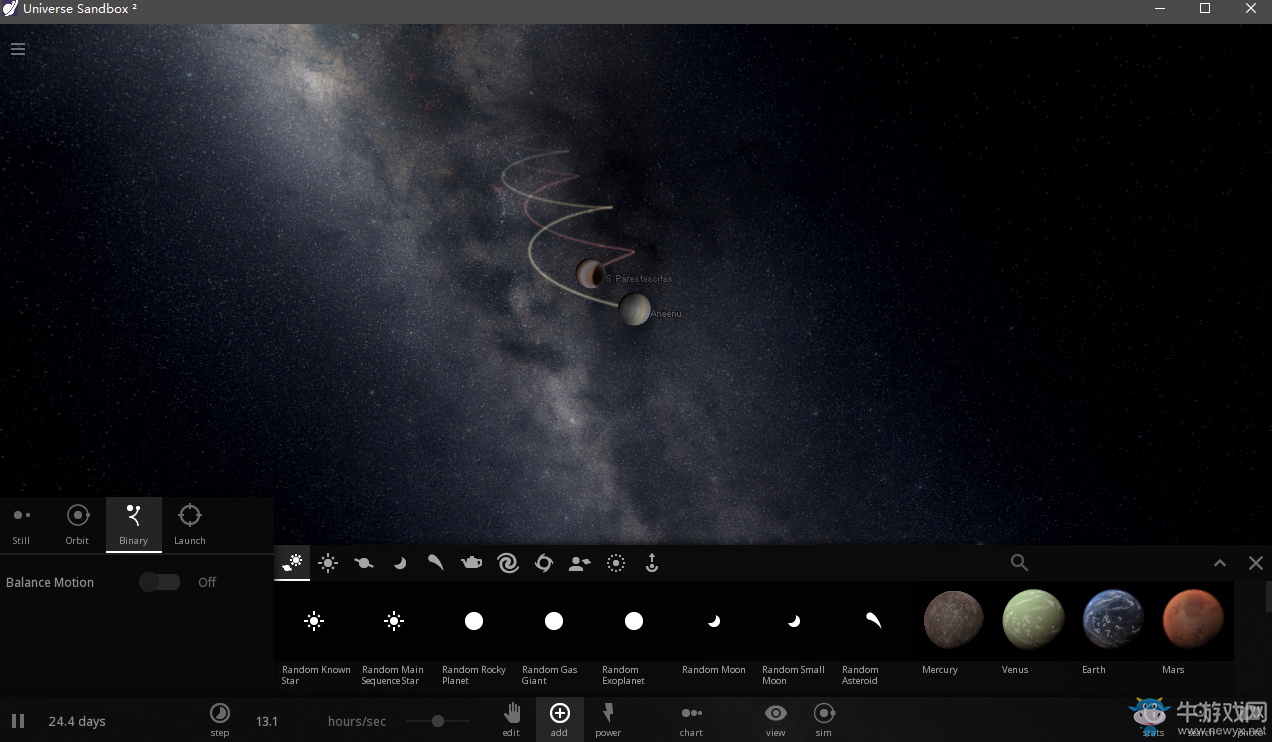Open the power tool
The width and height of the screenshot is (1272, 742).
coord(608,719)
